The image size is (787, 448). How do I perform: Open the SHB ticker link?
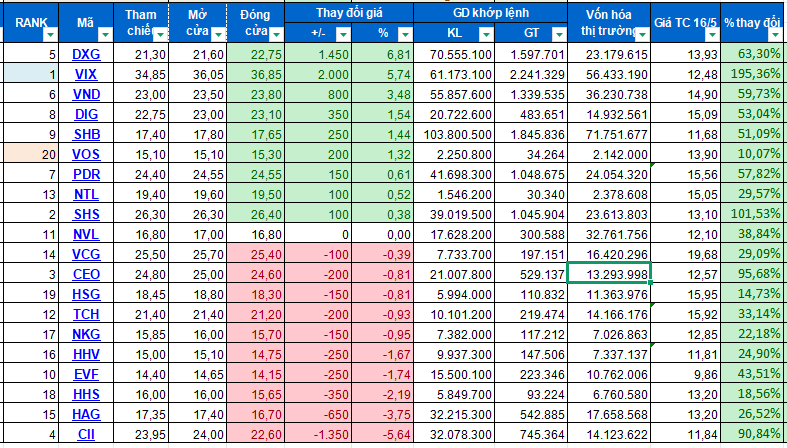click(86, 134)
